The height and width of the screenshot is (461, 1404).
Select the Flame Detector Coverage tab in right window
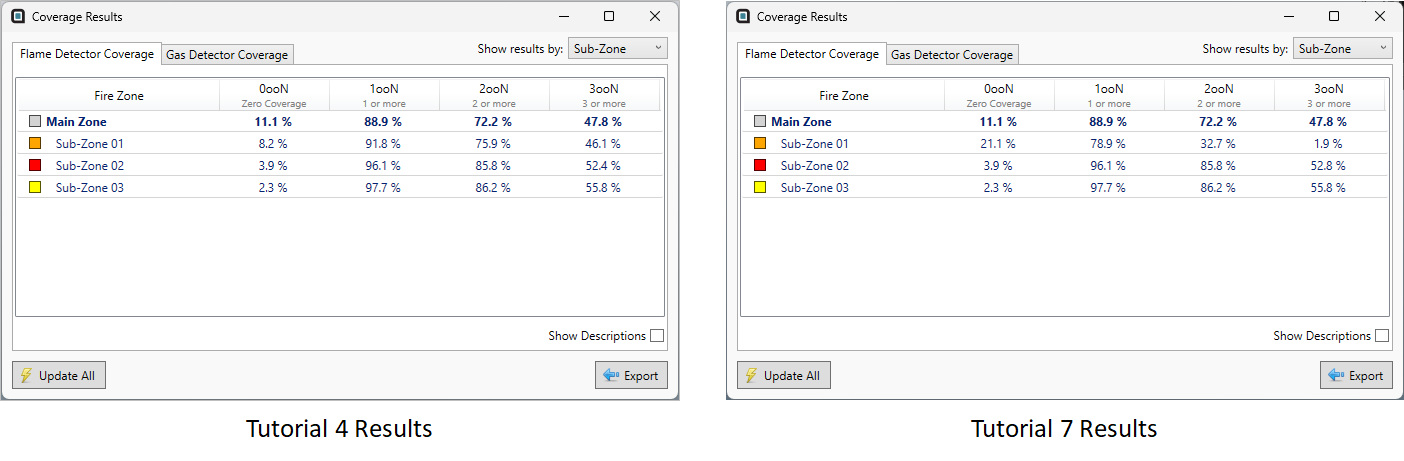click(x=812, y=54)
